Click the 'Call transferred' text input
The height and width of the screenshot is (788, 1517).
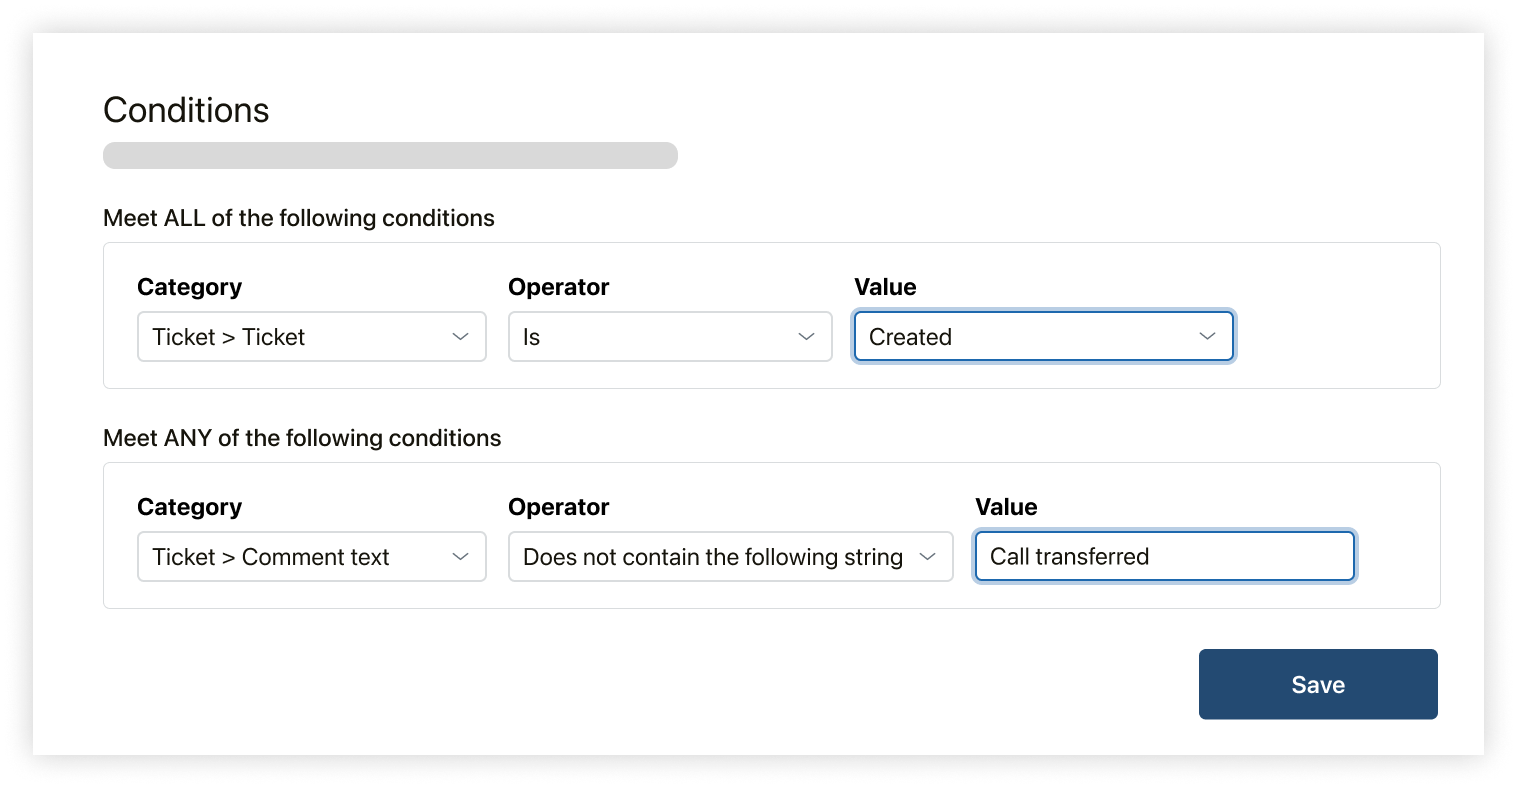coord(1165,557)
